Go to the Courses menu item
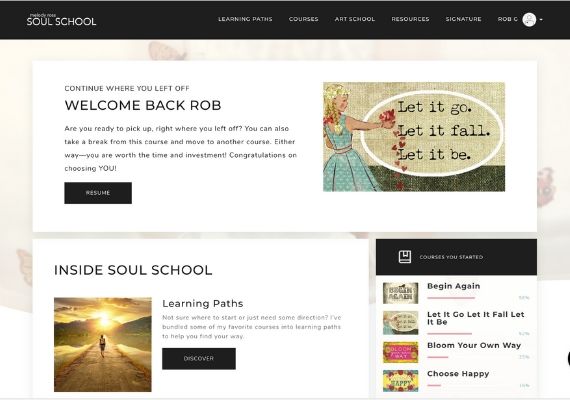Viewport: 570px width, 400px height. (x=304, y=19)
